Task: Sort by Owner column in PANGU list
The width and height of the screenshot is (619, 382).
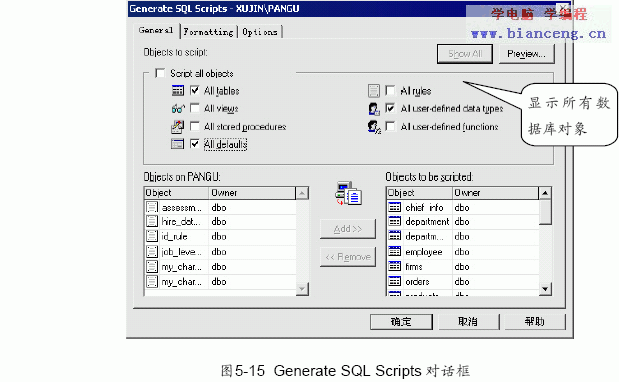Action: (x=252, y=193)
